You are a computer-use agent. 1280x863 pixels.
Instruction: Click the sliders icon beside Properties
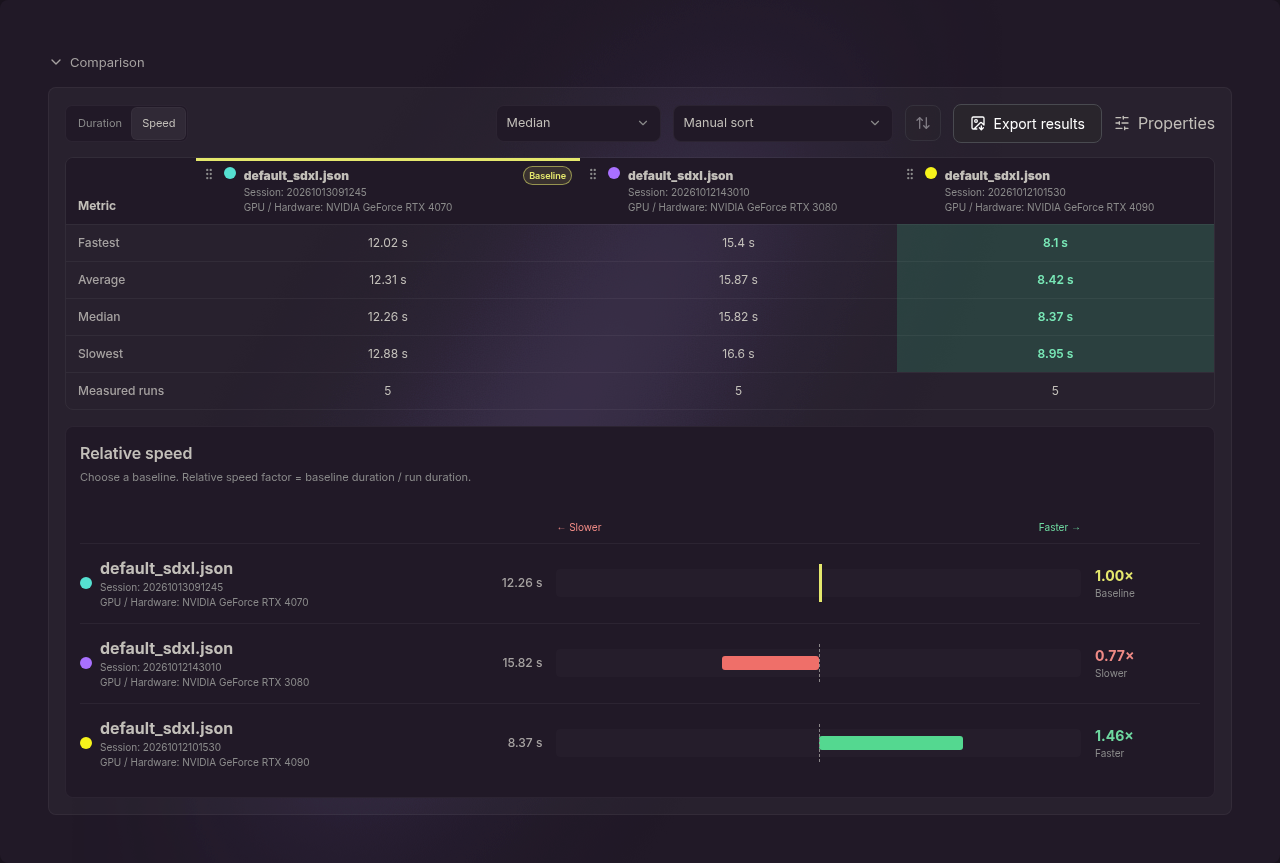[x=1122, y=123]
